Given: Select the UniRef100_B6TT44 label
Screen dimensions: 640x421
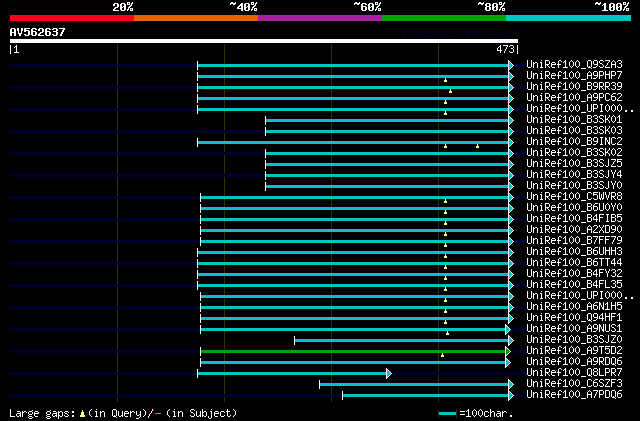Looking at the screenshot, I should 574,263.
